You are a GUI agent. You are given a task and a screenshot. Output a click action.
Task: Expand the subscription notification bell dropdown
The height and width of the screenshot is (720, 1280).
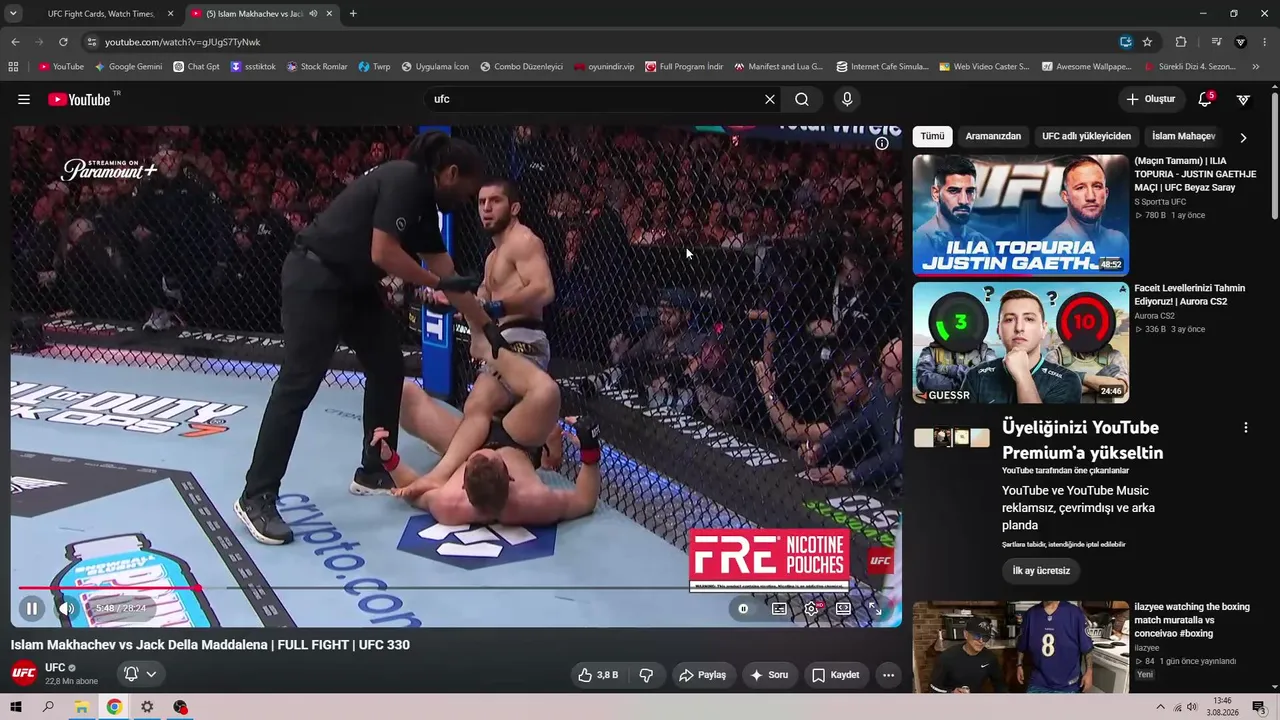coord(140,674)
